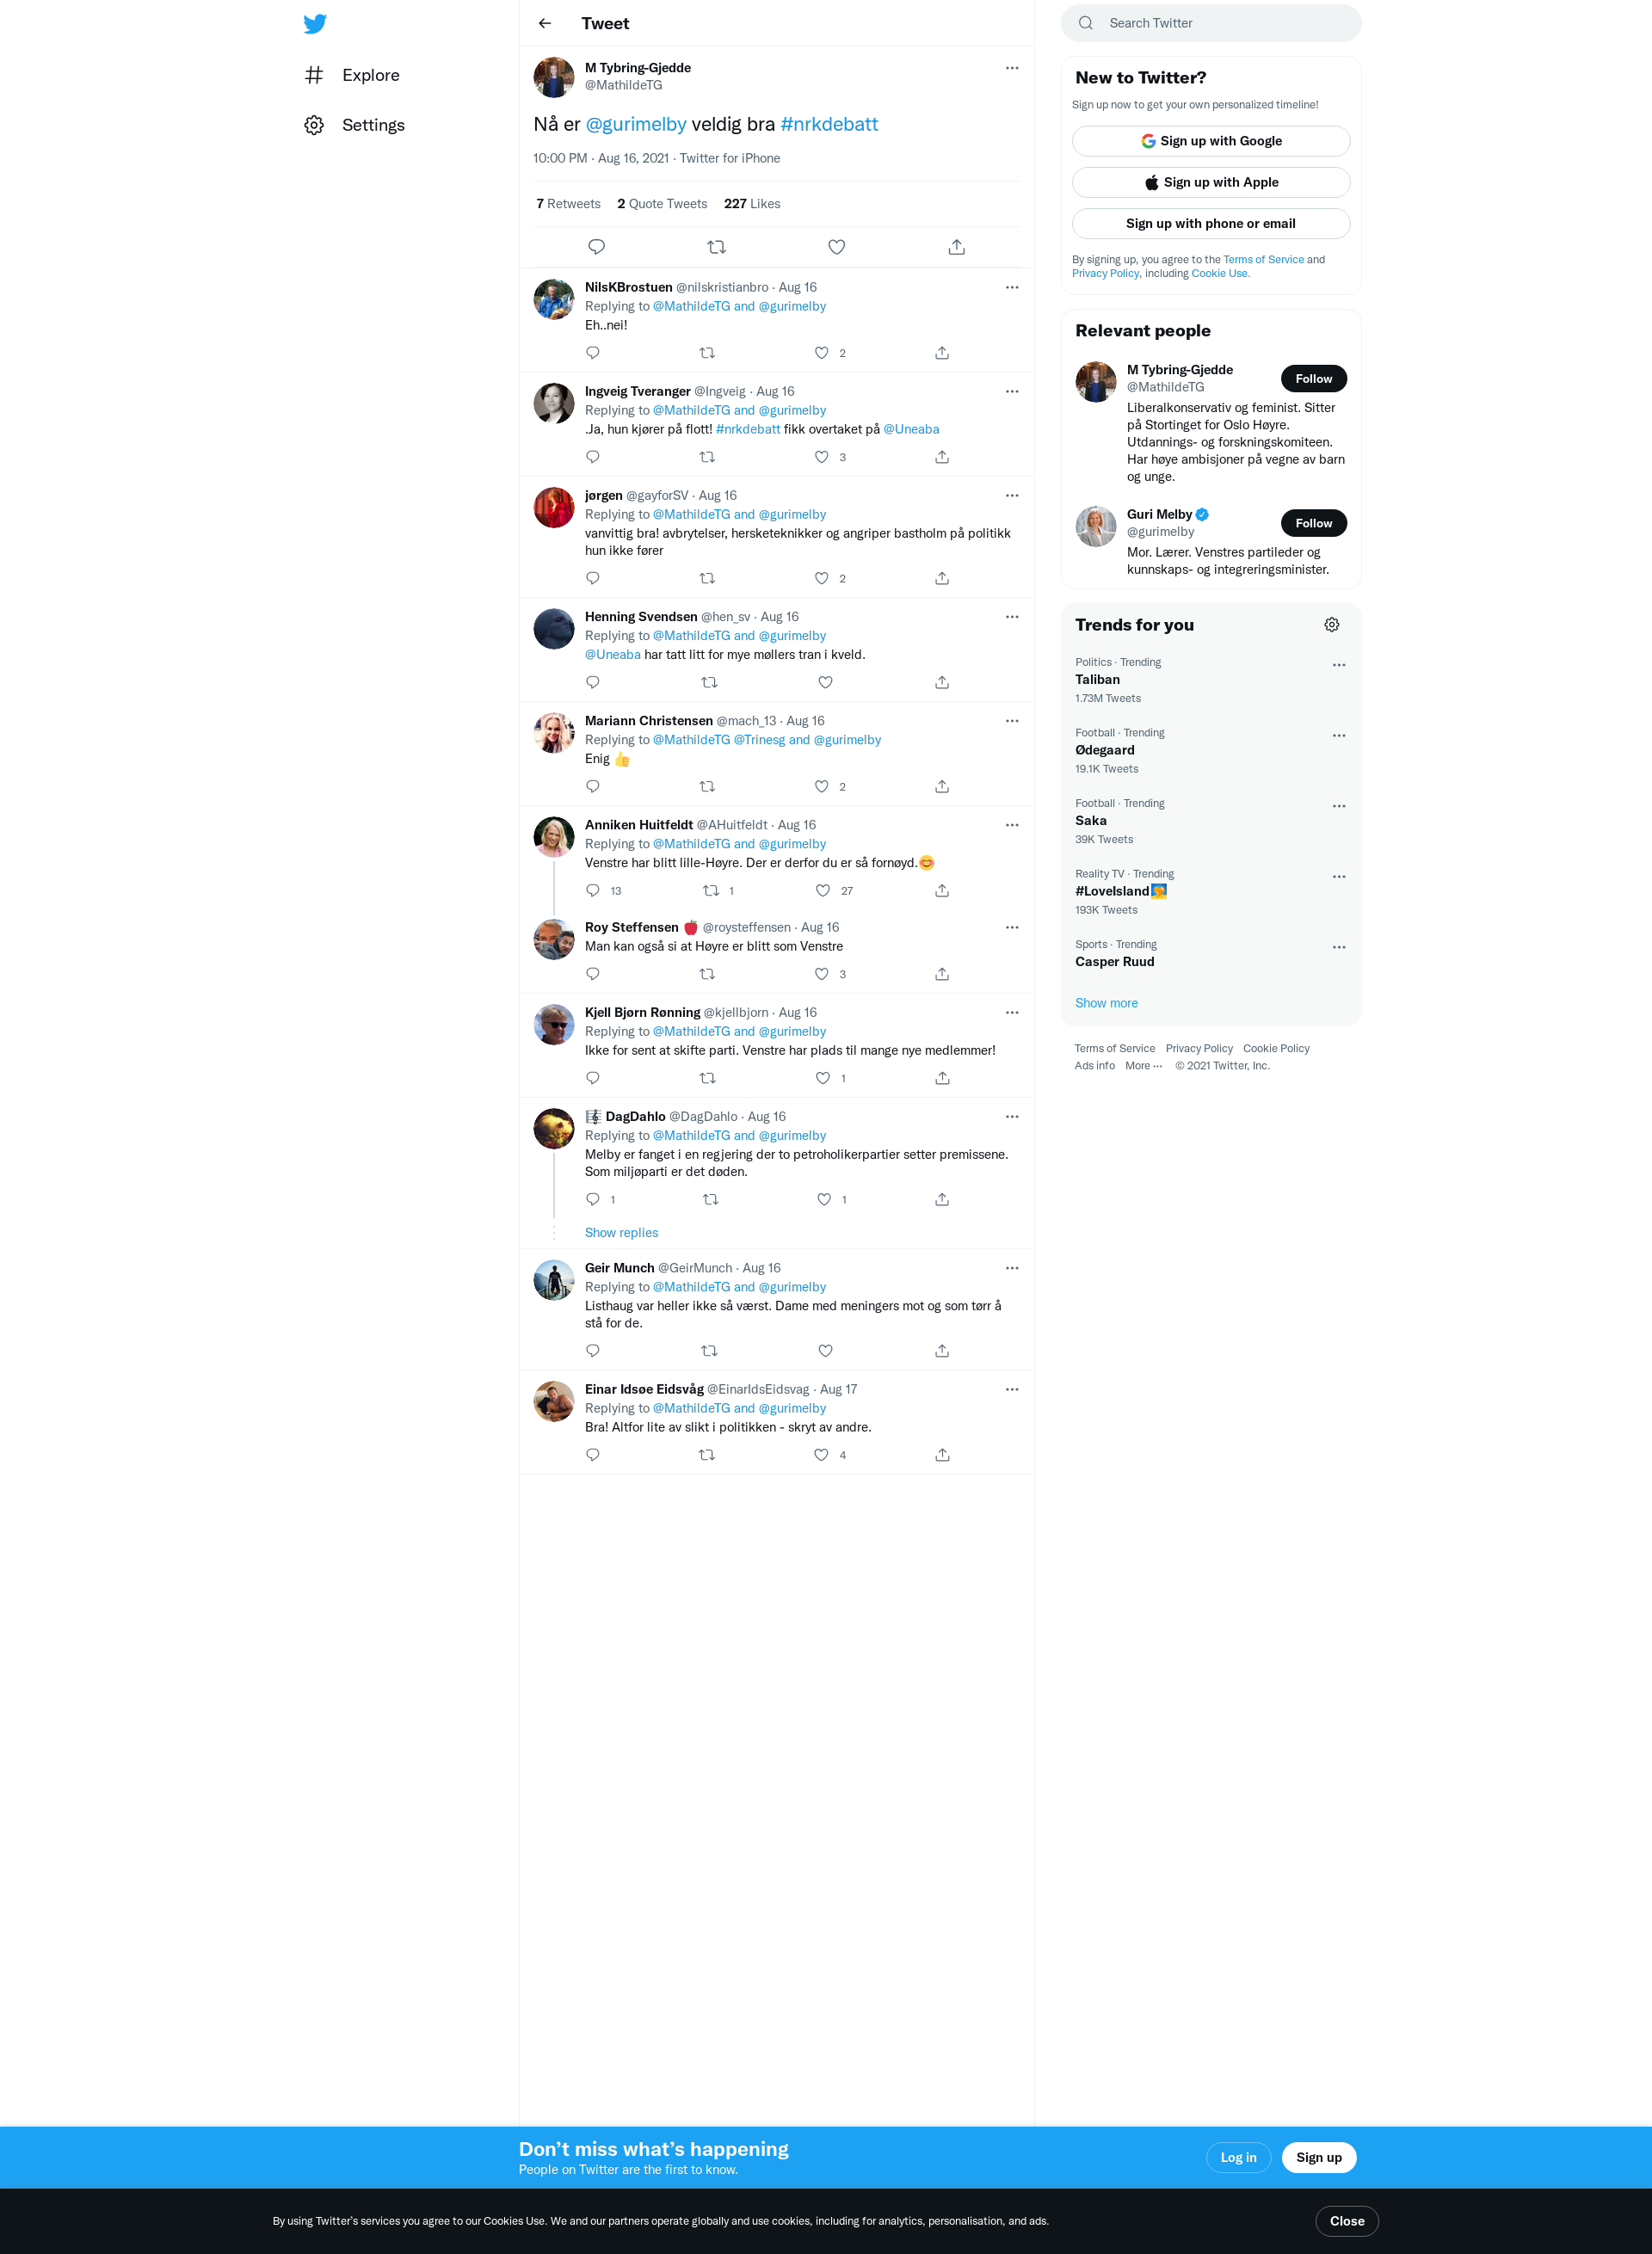The image size is (1652, 2254).
Task: Like the main tweet with the heart icon
Action: click(837, 247)
